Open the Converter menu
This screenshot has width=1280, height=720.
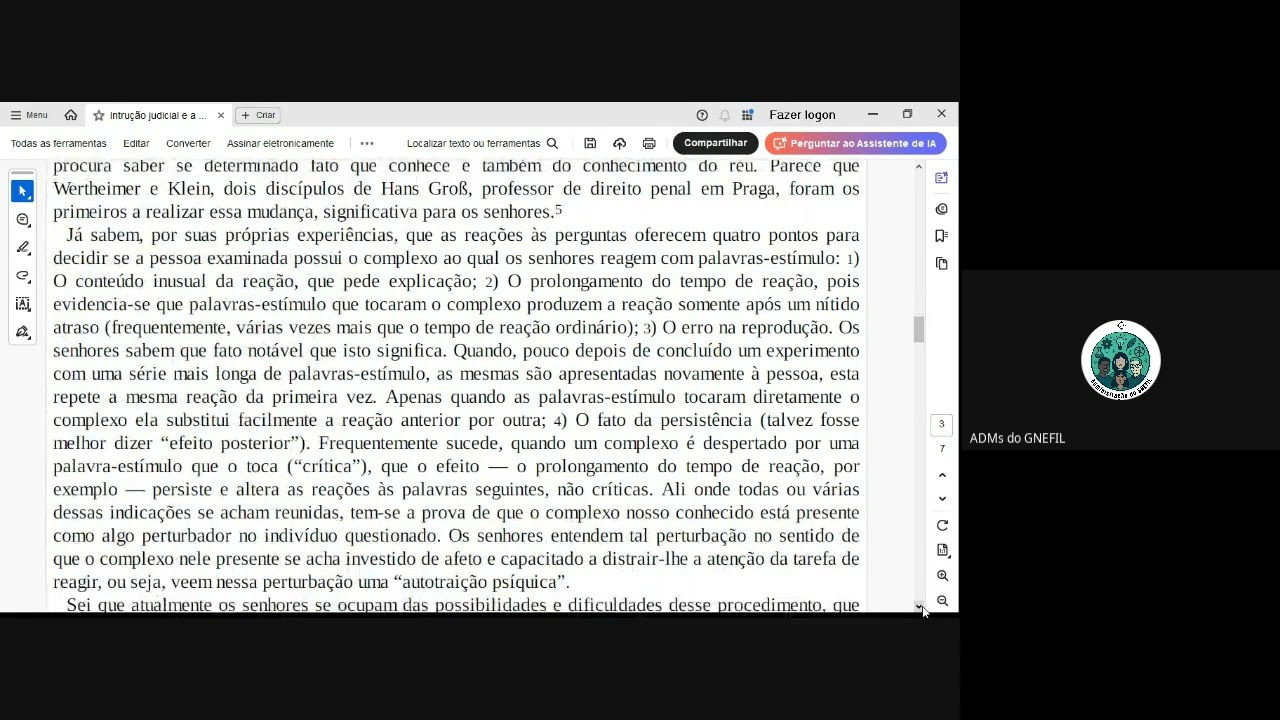tap(188, 143)
